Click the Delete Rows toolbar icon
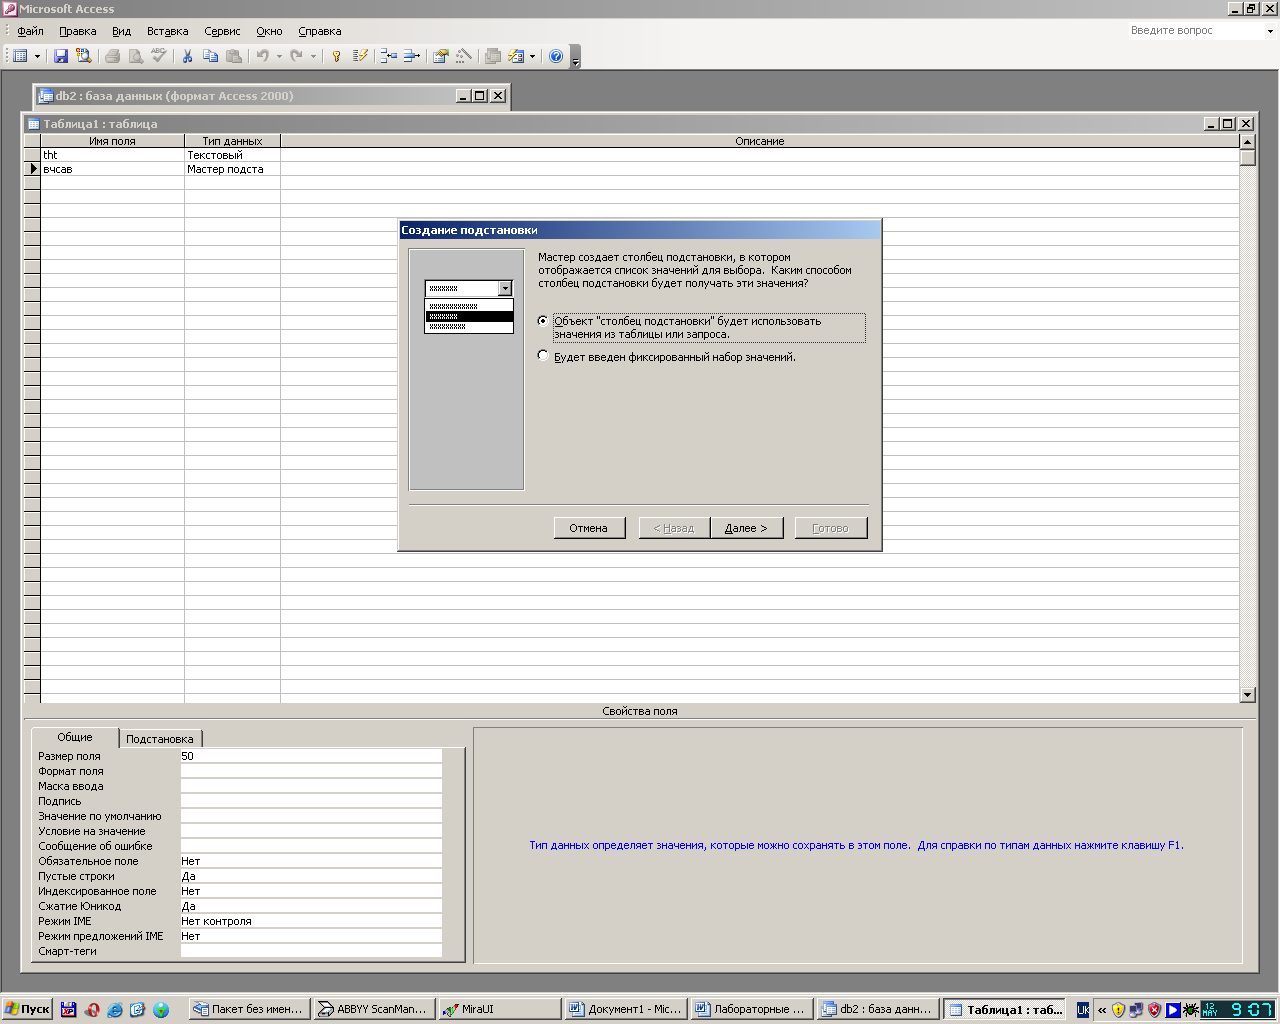 pyautogui.click(x=412, y=56)
